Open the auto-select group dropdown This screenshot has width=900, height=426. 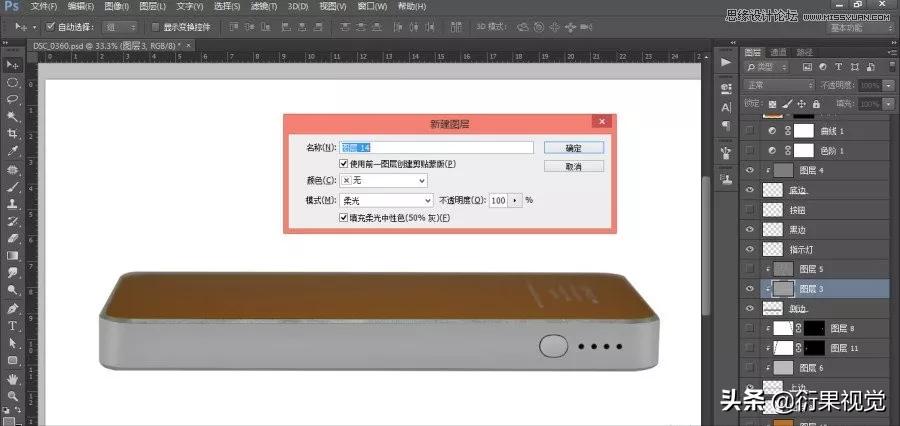pos(120,27)
